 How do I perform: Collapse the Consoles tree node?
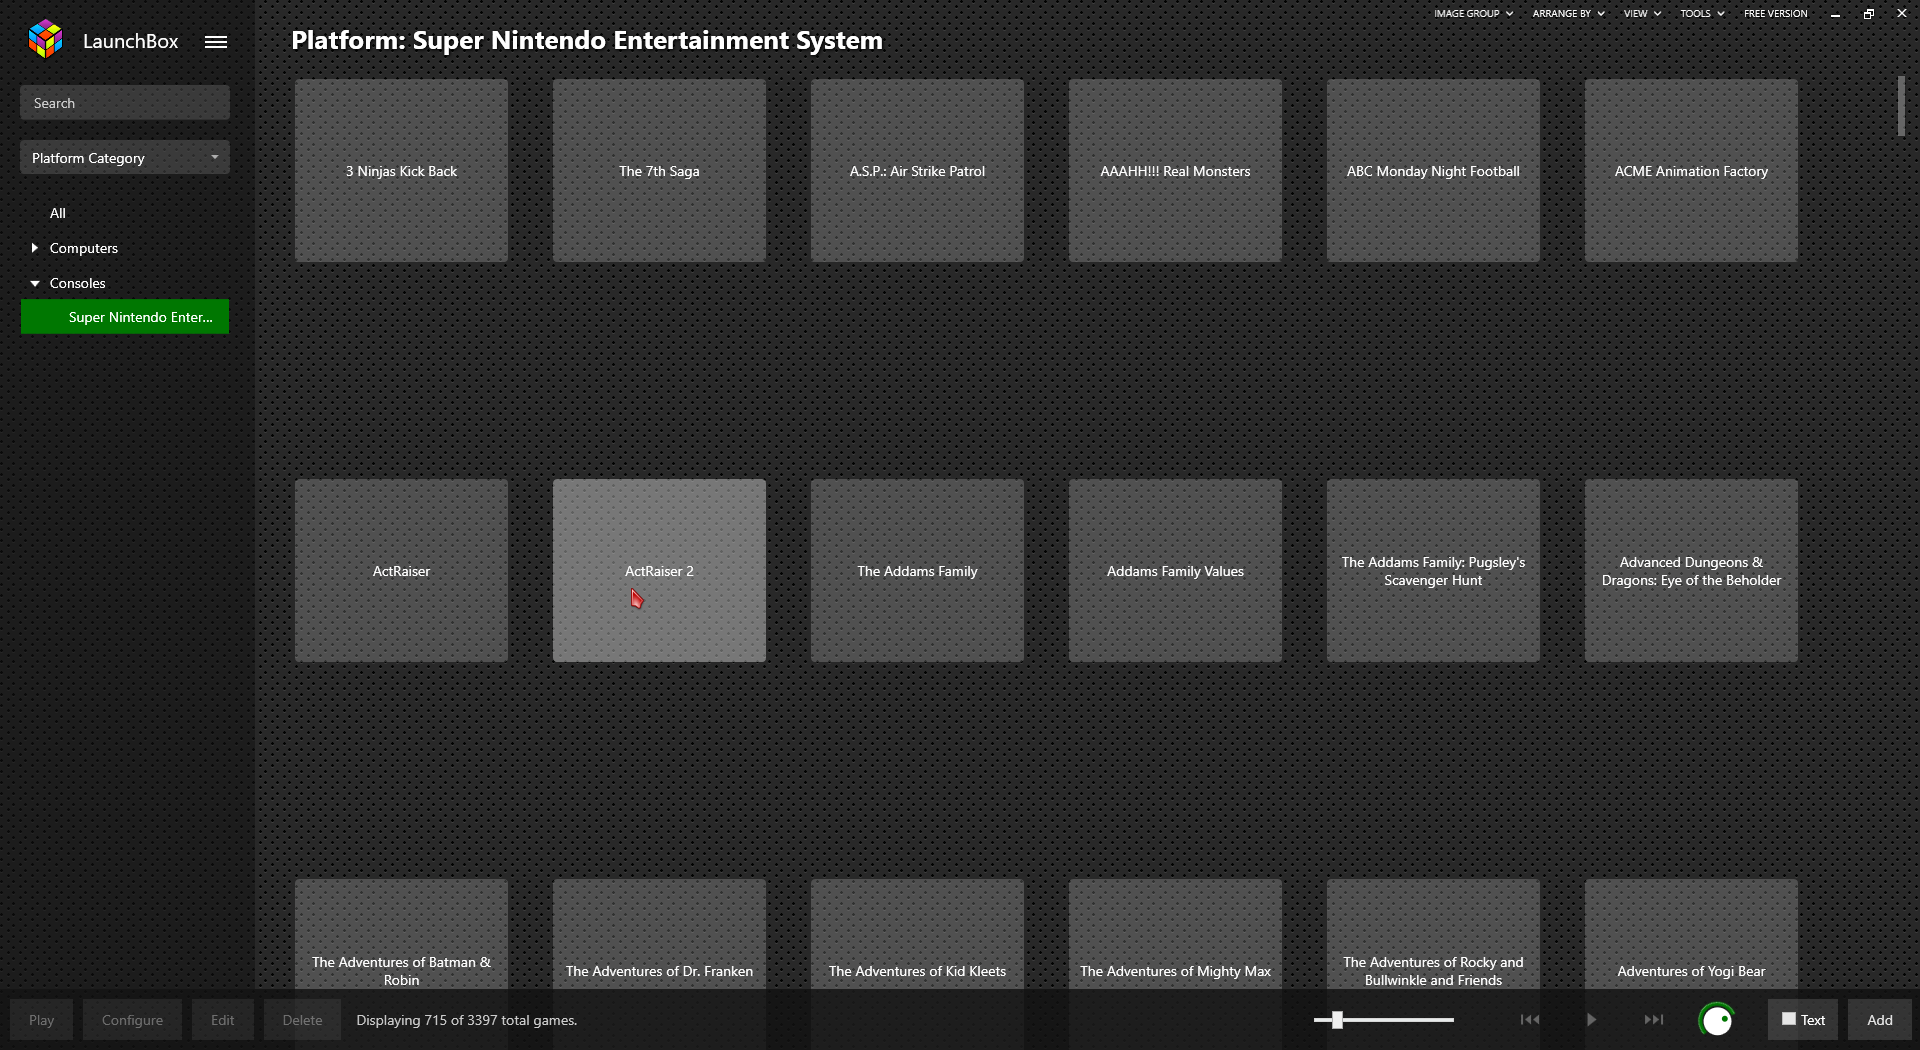35,283
